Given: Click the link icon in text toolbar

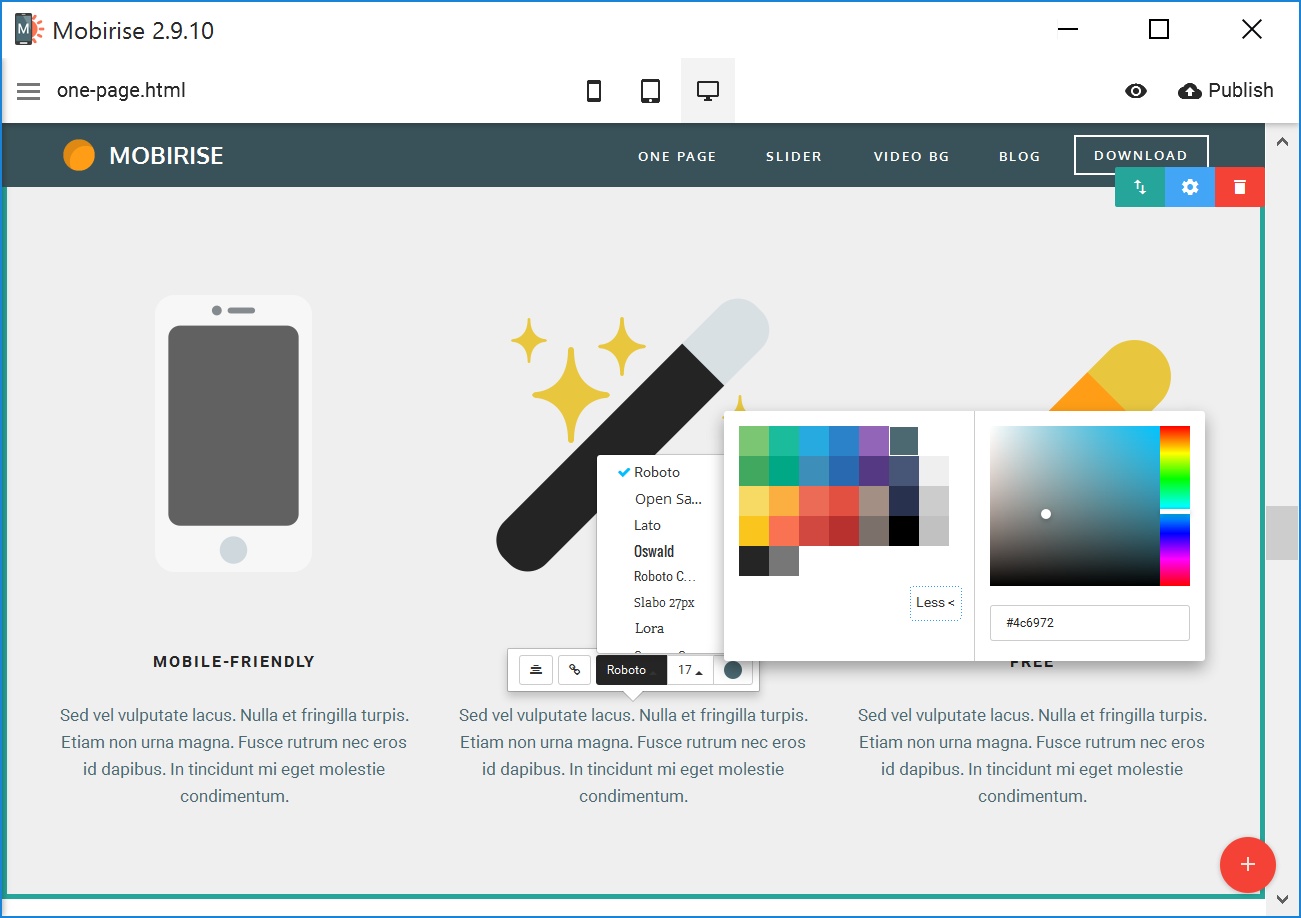Looking at the screenshot, I should 574,670.
